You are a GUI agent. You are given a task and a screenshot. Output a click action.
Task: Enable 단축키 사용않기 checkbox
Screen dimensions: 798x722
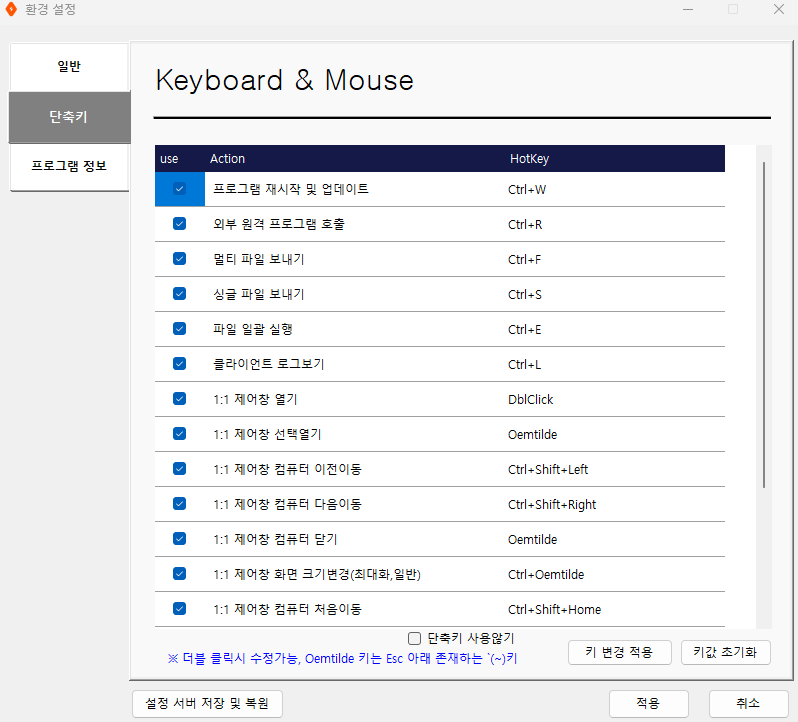(x=414, y=639)
